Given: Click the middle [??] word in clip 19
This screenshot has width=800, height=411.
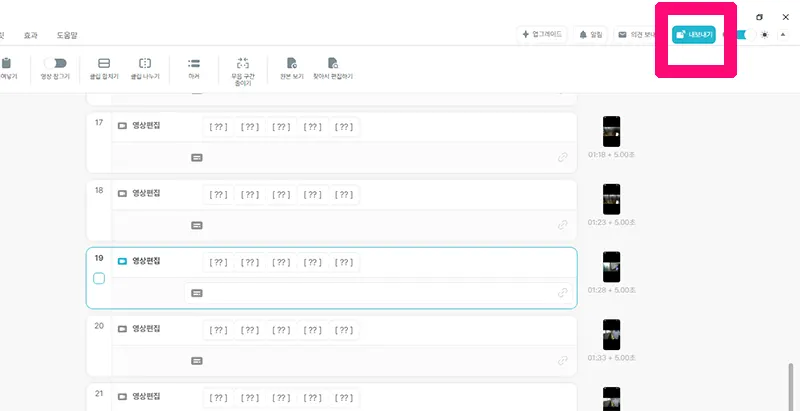Looking at the screenshot, I should (x=281, y=263).
